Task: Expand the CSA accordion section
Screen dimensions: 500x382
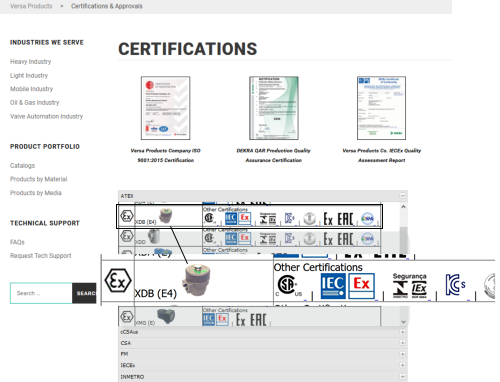Action: pyautogui.click(x=403, y=343)
